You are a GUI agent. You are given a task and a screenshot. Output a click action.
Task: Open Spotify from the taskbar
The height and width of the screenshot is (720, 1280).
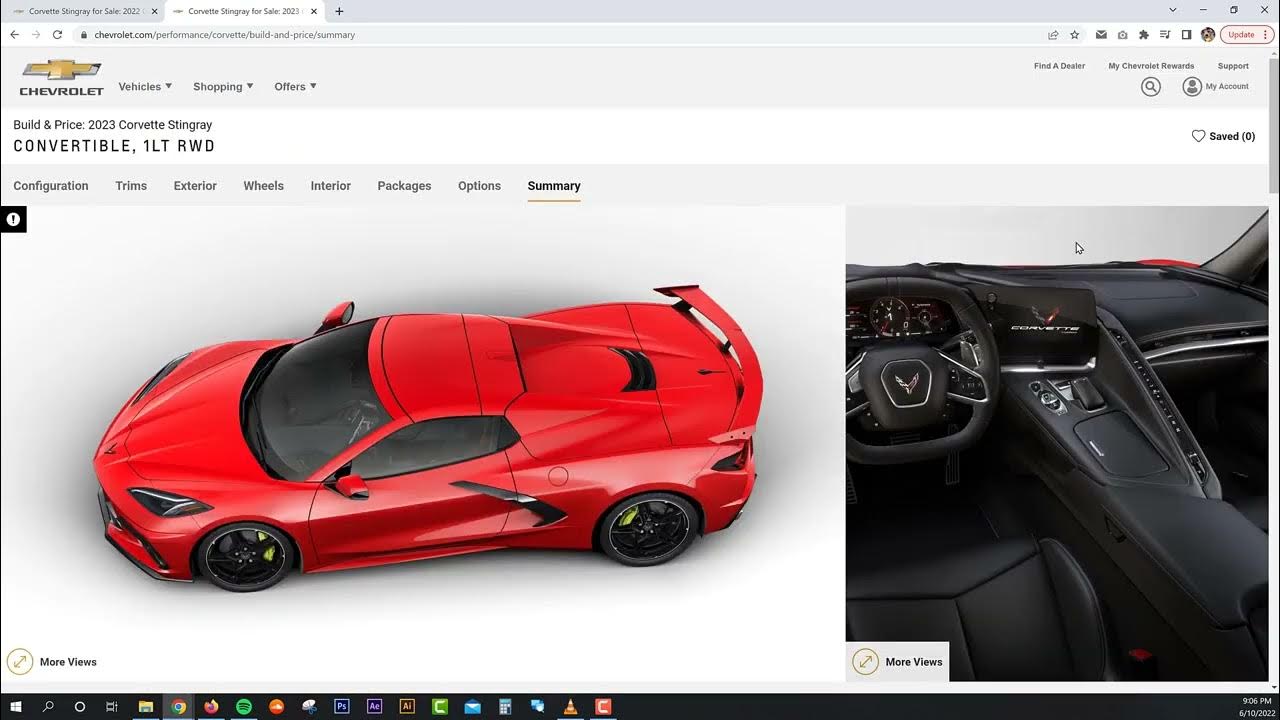(244, 706)
